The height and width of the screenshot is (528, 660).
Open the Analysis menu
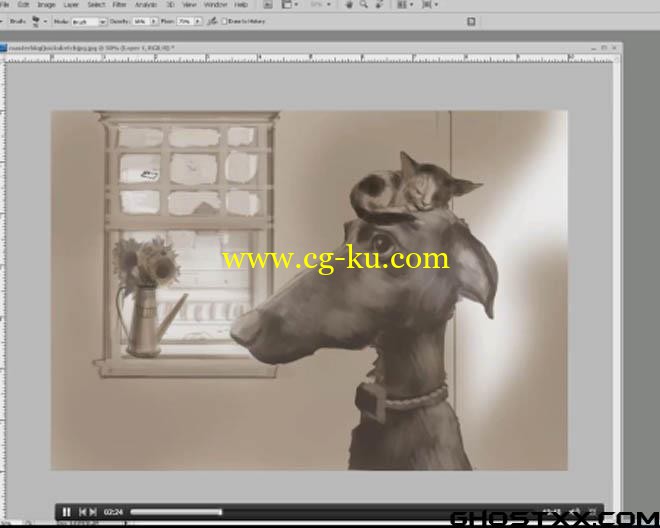(x=146, y=5)
